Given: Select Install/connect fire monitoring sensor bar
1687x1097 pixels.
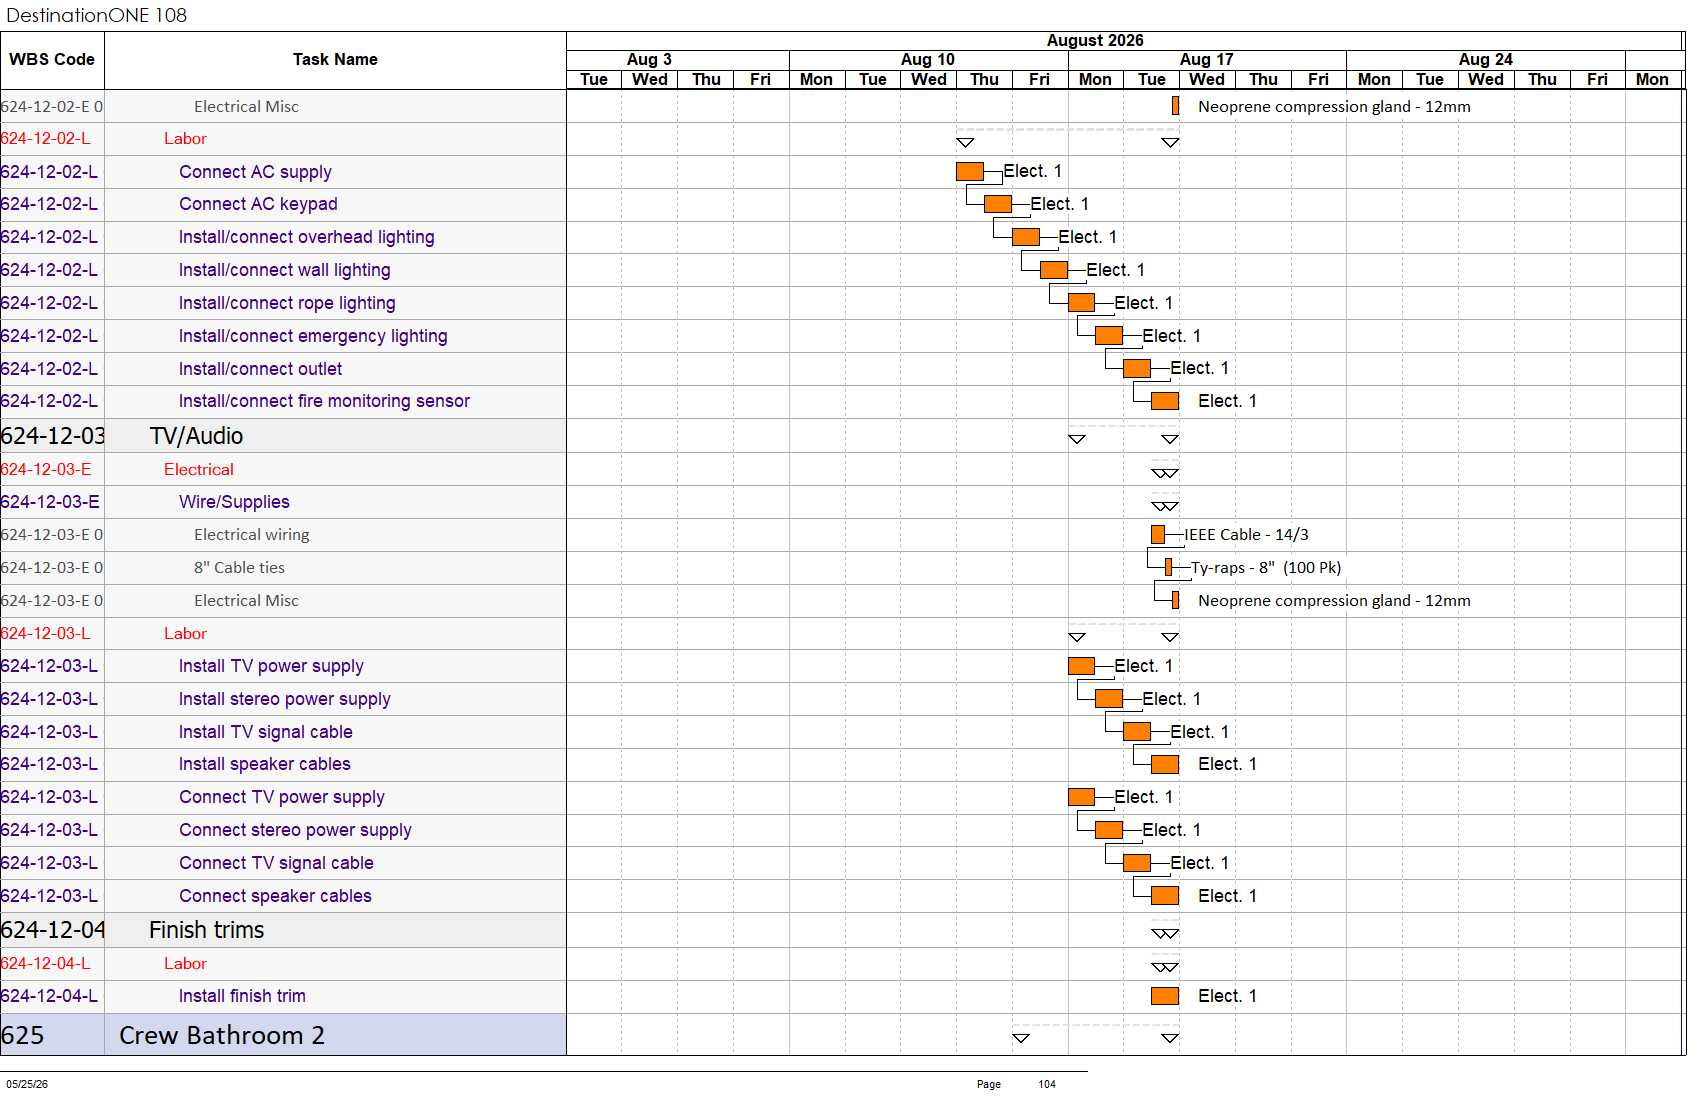Looking at the screenshot, I should coord(1165,401).
